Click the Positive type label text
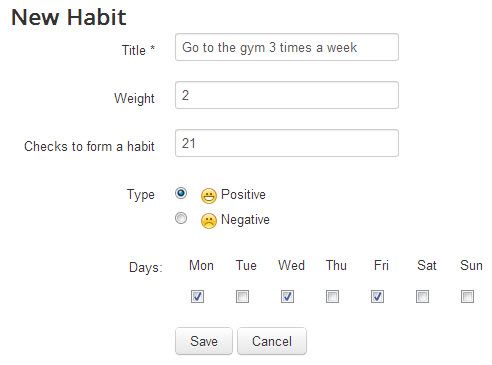The image size is (492, 365). [243, 195]
